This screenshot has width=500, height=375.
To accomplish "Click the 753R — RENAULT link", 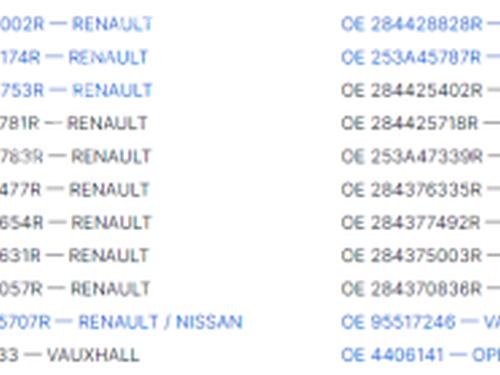I will 76,90.
